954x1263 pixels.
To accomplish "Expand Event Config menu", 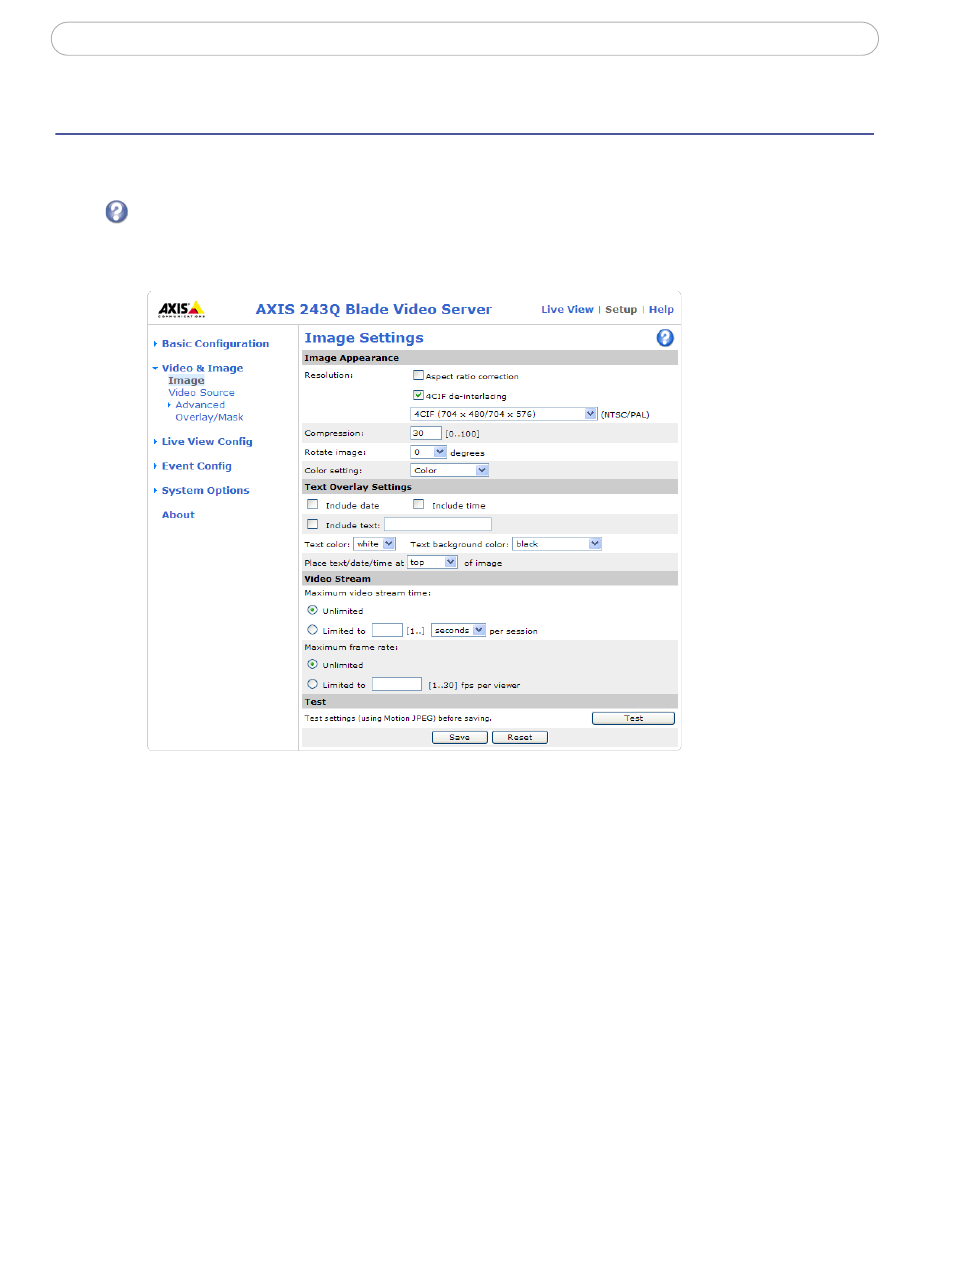I will tap(196, 466).
